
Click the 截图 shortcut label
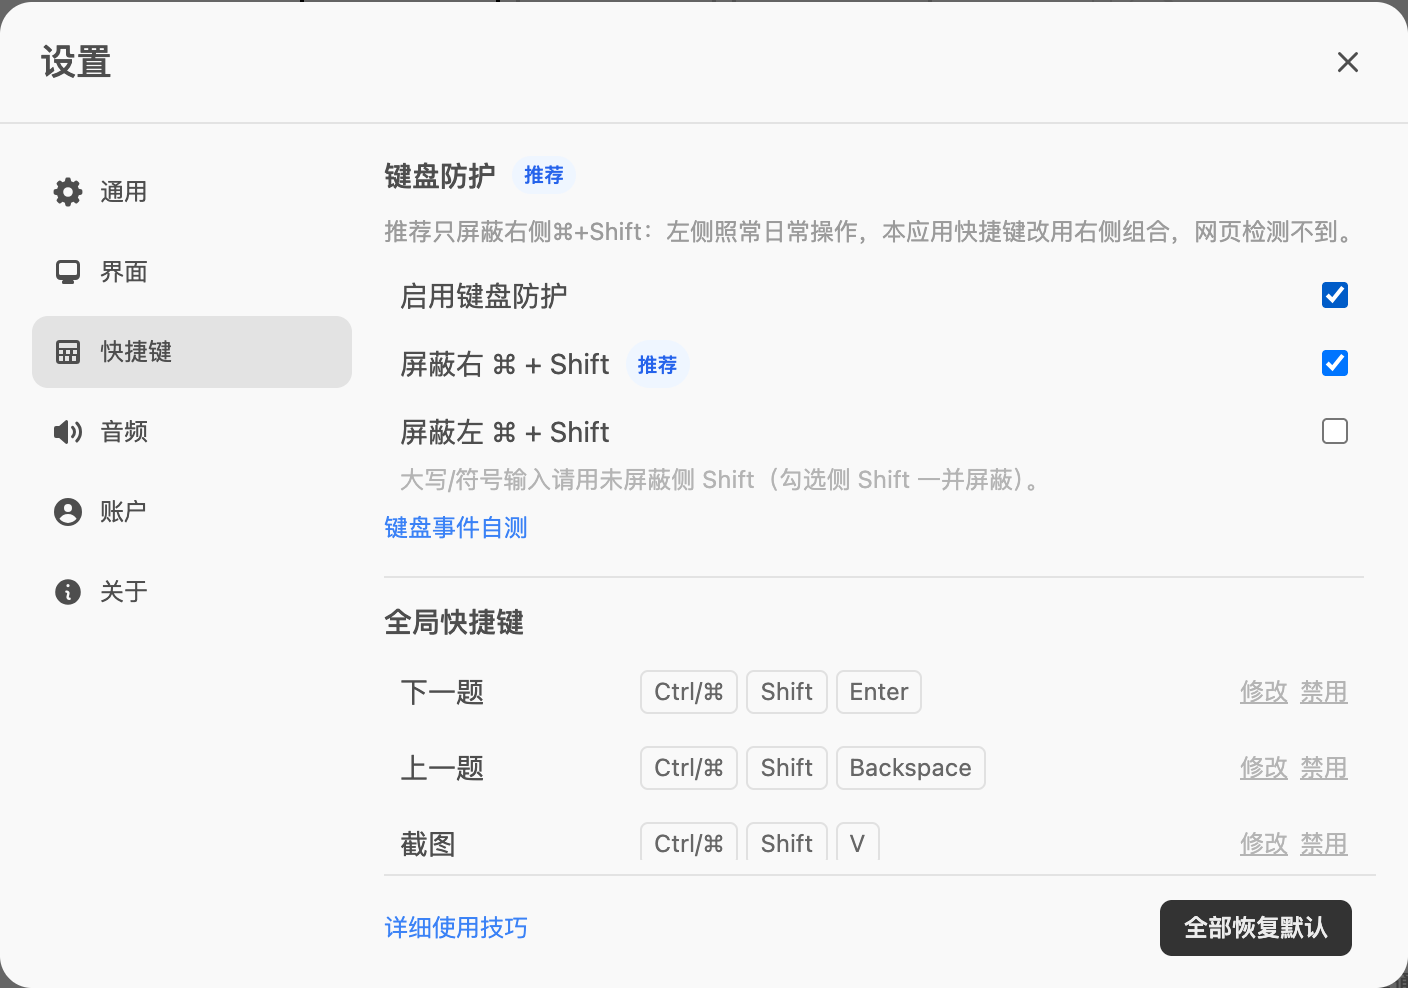click(x=428, y=844)
